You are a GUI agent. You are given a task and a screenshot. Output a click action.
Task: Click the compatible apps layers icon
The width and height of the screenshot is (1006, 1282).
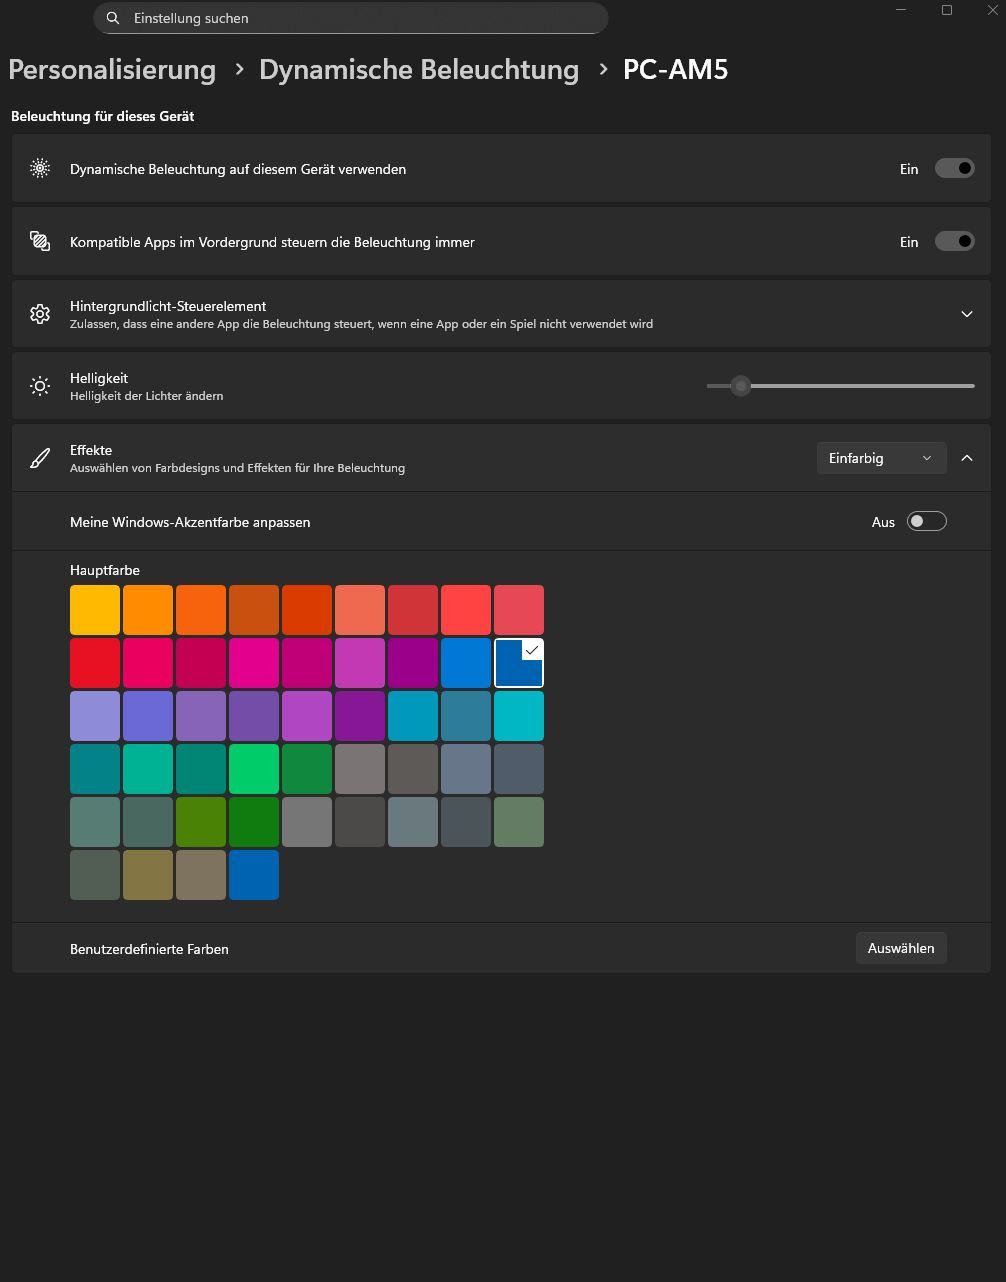coord(40,241)
